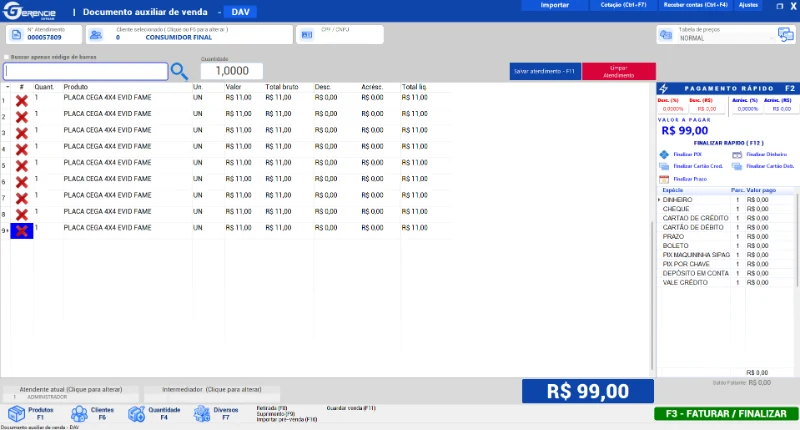The image size is (800, 430).
Task: Delete row 8 using the red X
Action: point(21,215)
